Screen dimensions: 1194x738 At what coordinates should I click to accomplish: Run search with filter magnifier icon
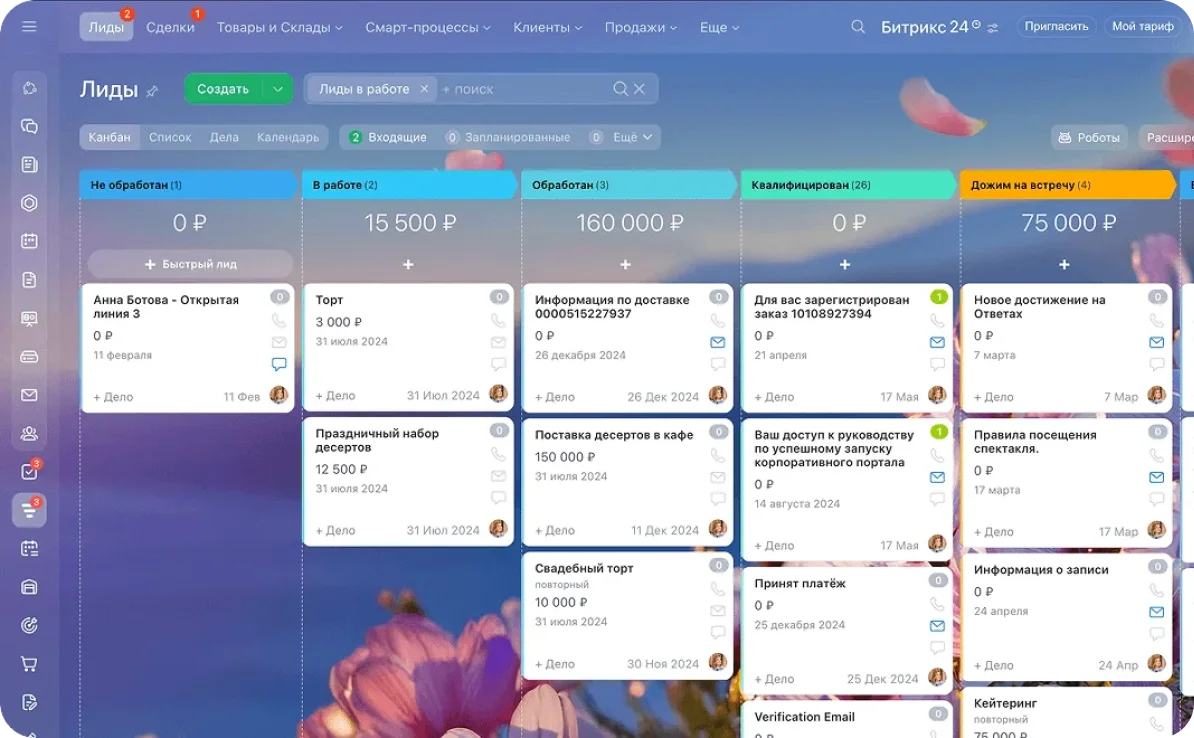tap(620, 89)
